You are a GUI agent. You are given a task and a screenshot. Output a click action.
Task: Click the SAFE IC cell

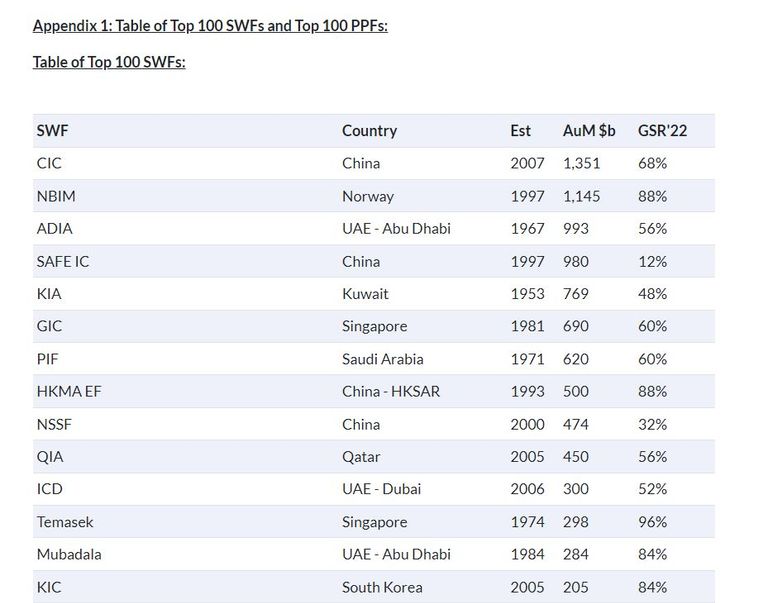tap(62, 261)
